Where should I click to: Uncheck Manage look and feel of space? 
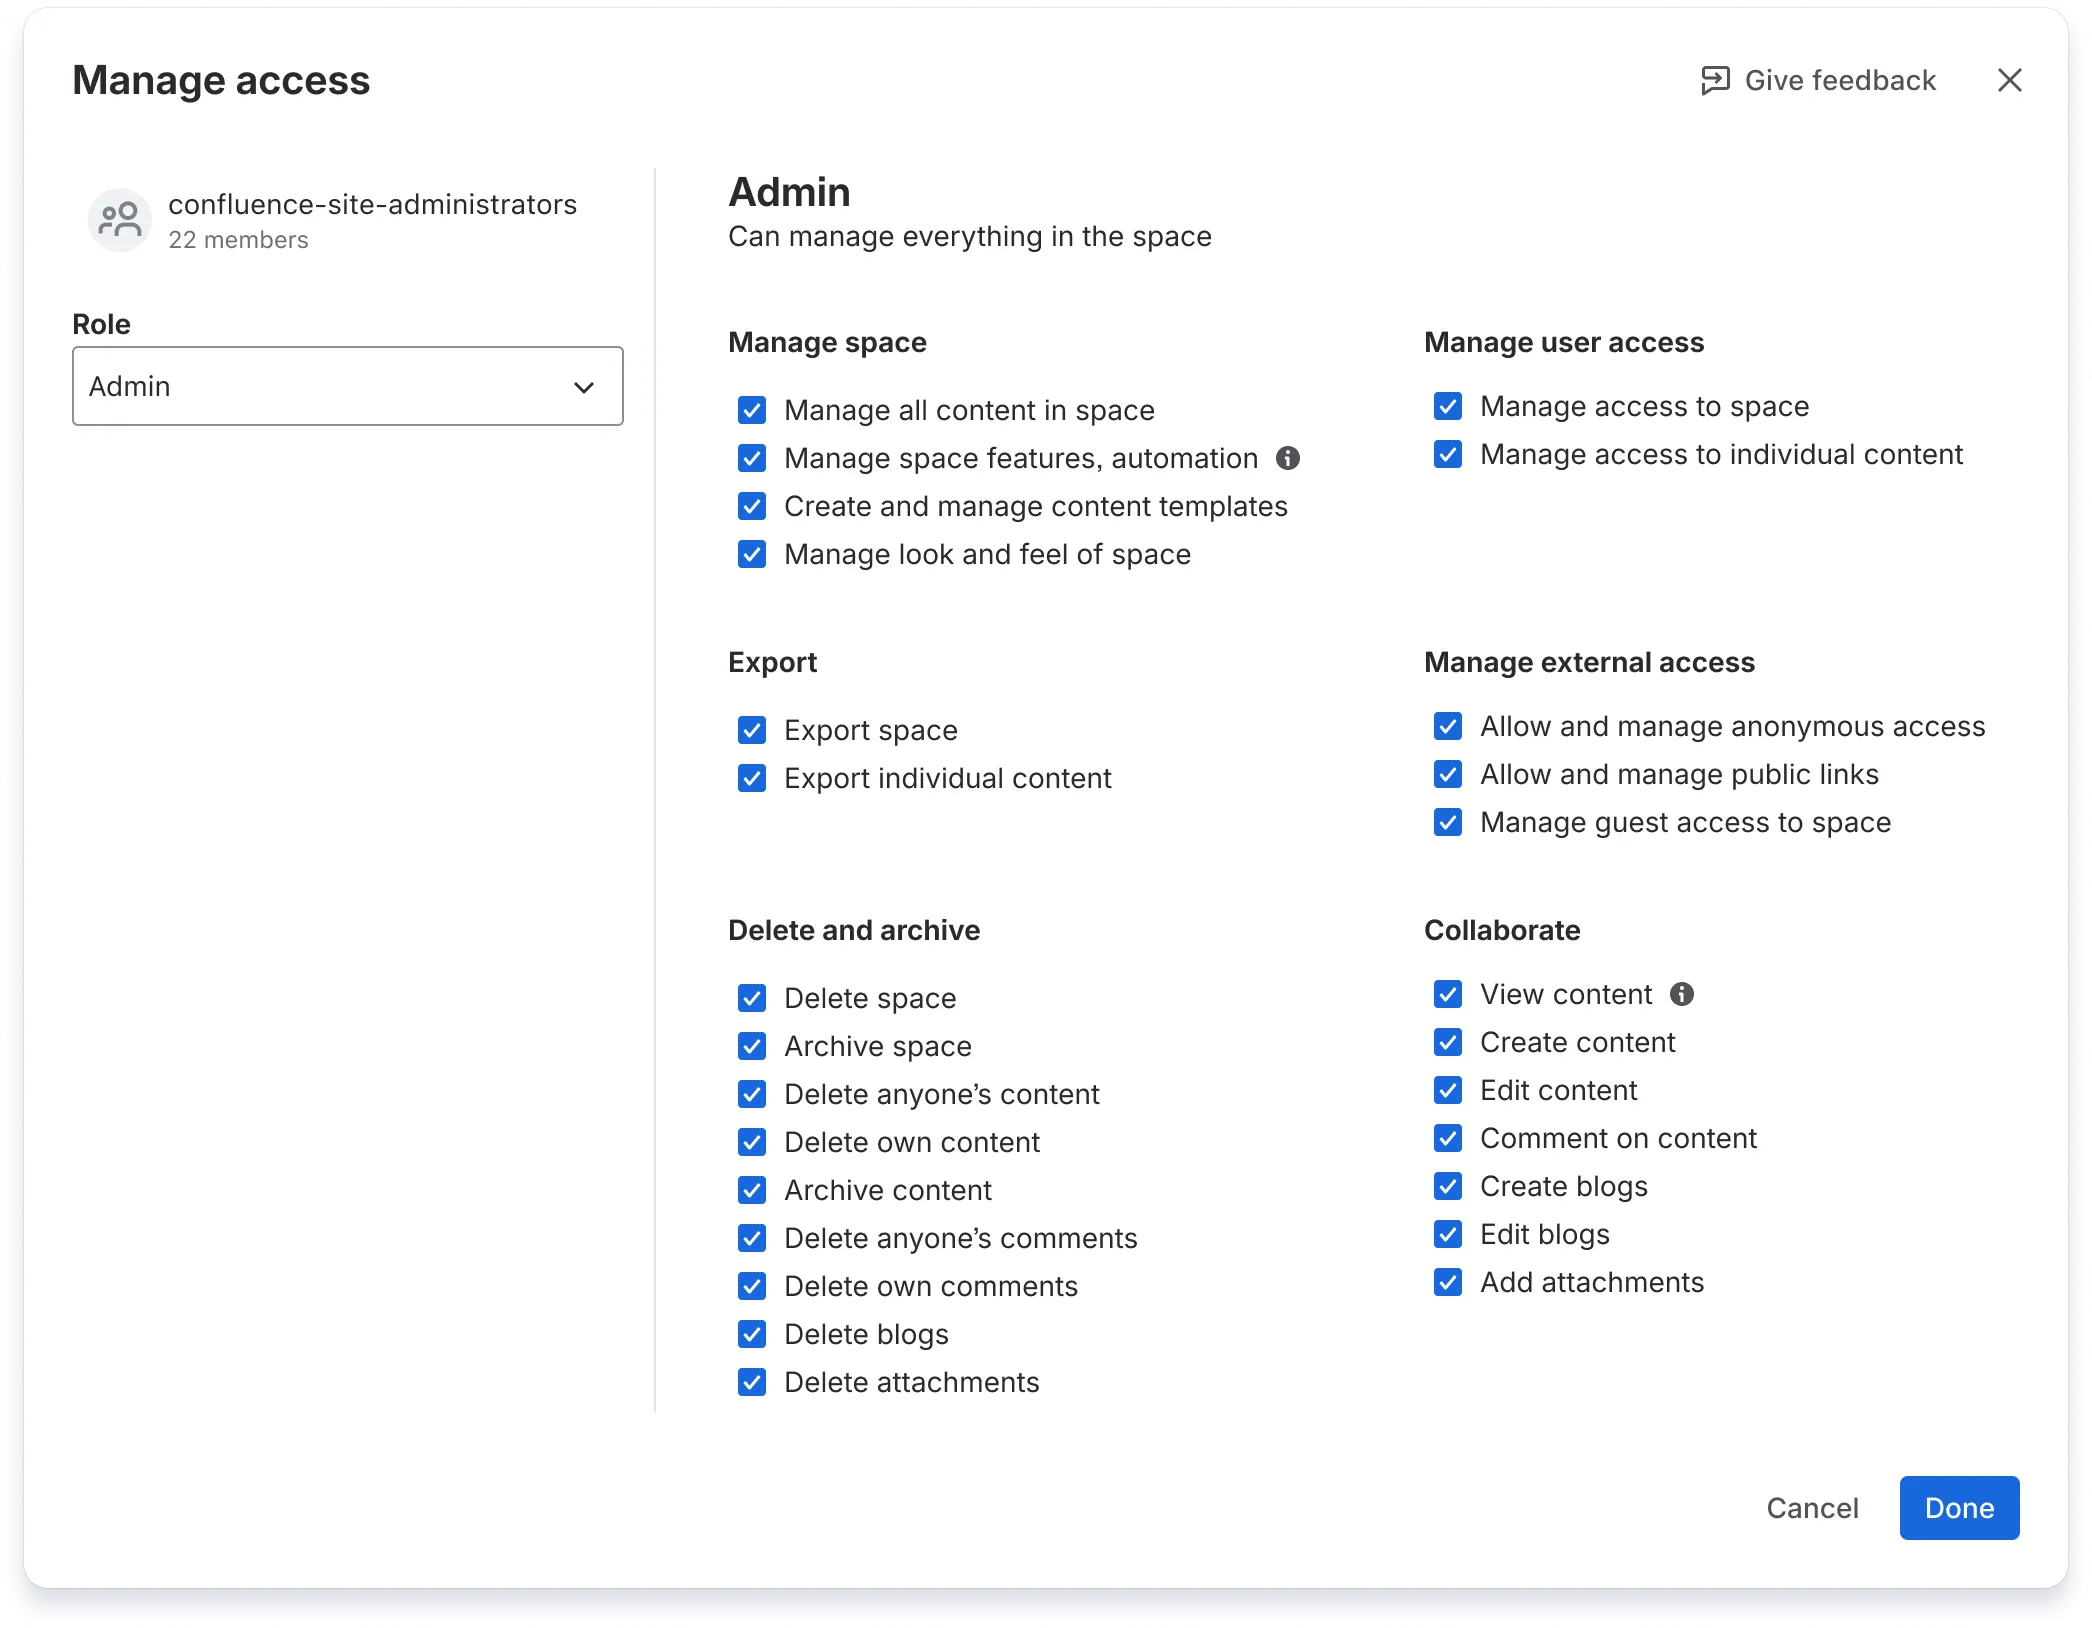752,554
